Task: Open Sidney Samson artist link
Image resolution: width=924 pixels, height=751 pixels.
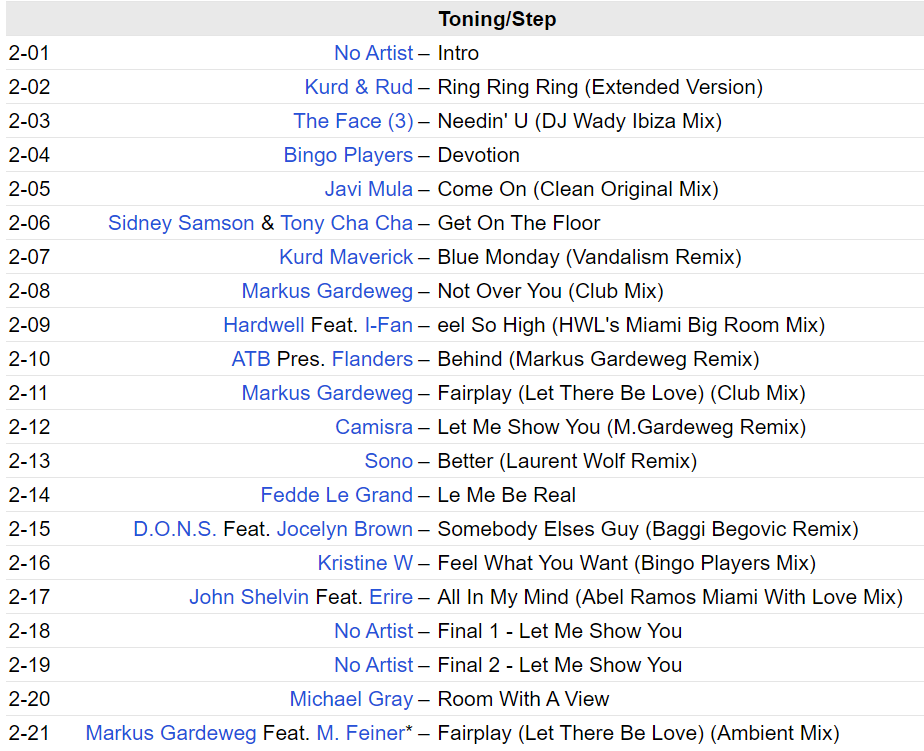Action: pos(181,223)
